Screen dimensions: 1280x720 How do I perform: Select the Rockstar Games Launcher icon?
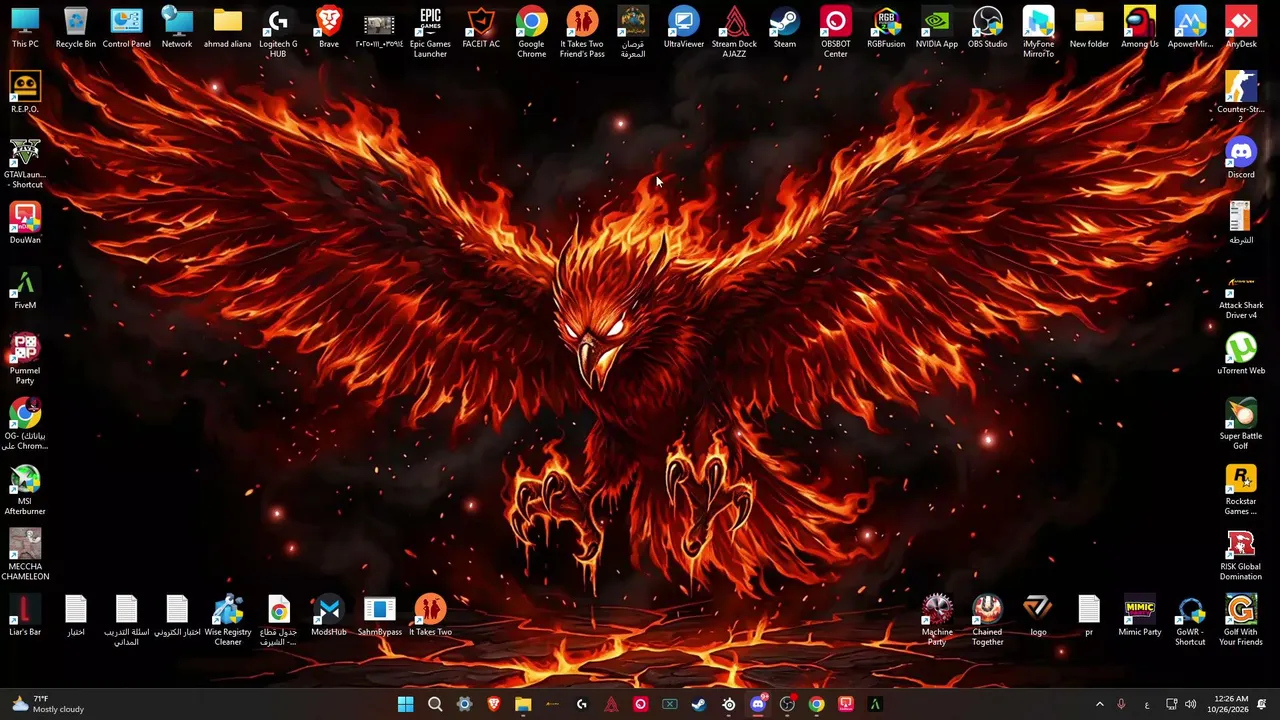coord(1241,490)
